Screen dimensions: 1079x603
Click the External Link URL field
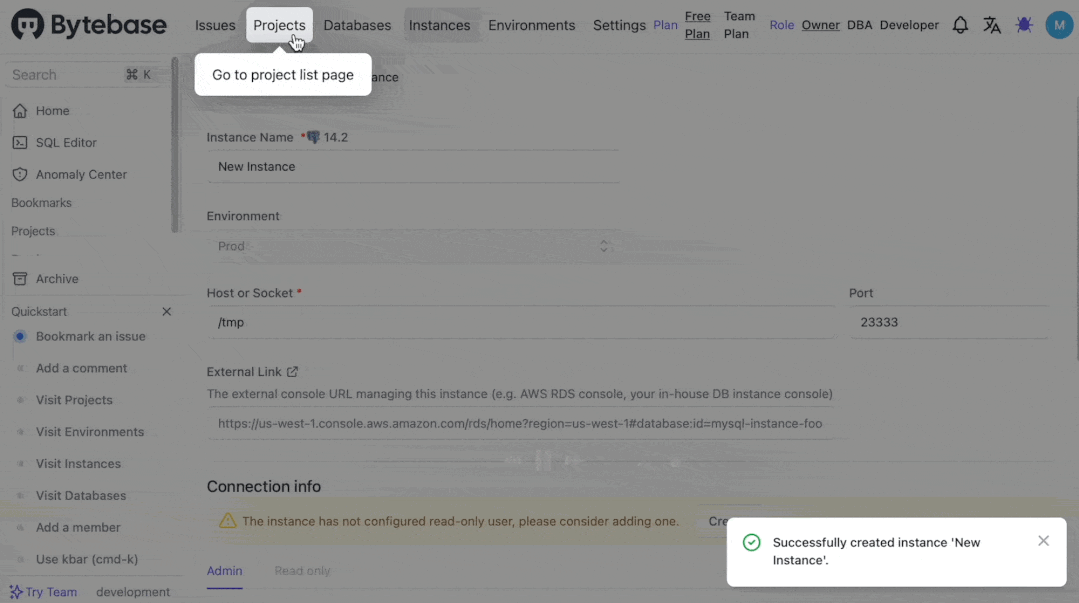(x=521, y=424)
